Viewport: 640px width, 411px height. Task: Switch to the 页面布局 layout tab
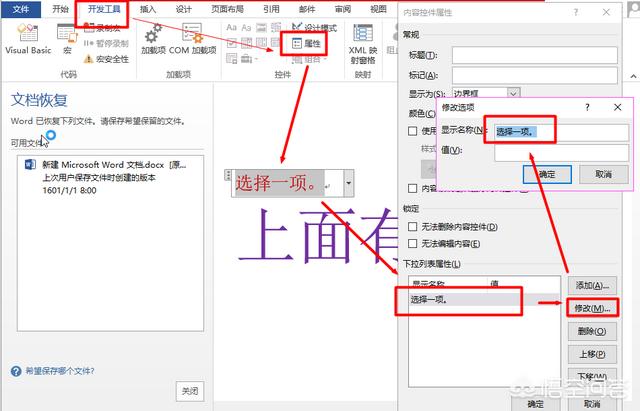[x=227, y=9]
